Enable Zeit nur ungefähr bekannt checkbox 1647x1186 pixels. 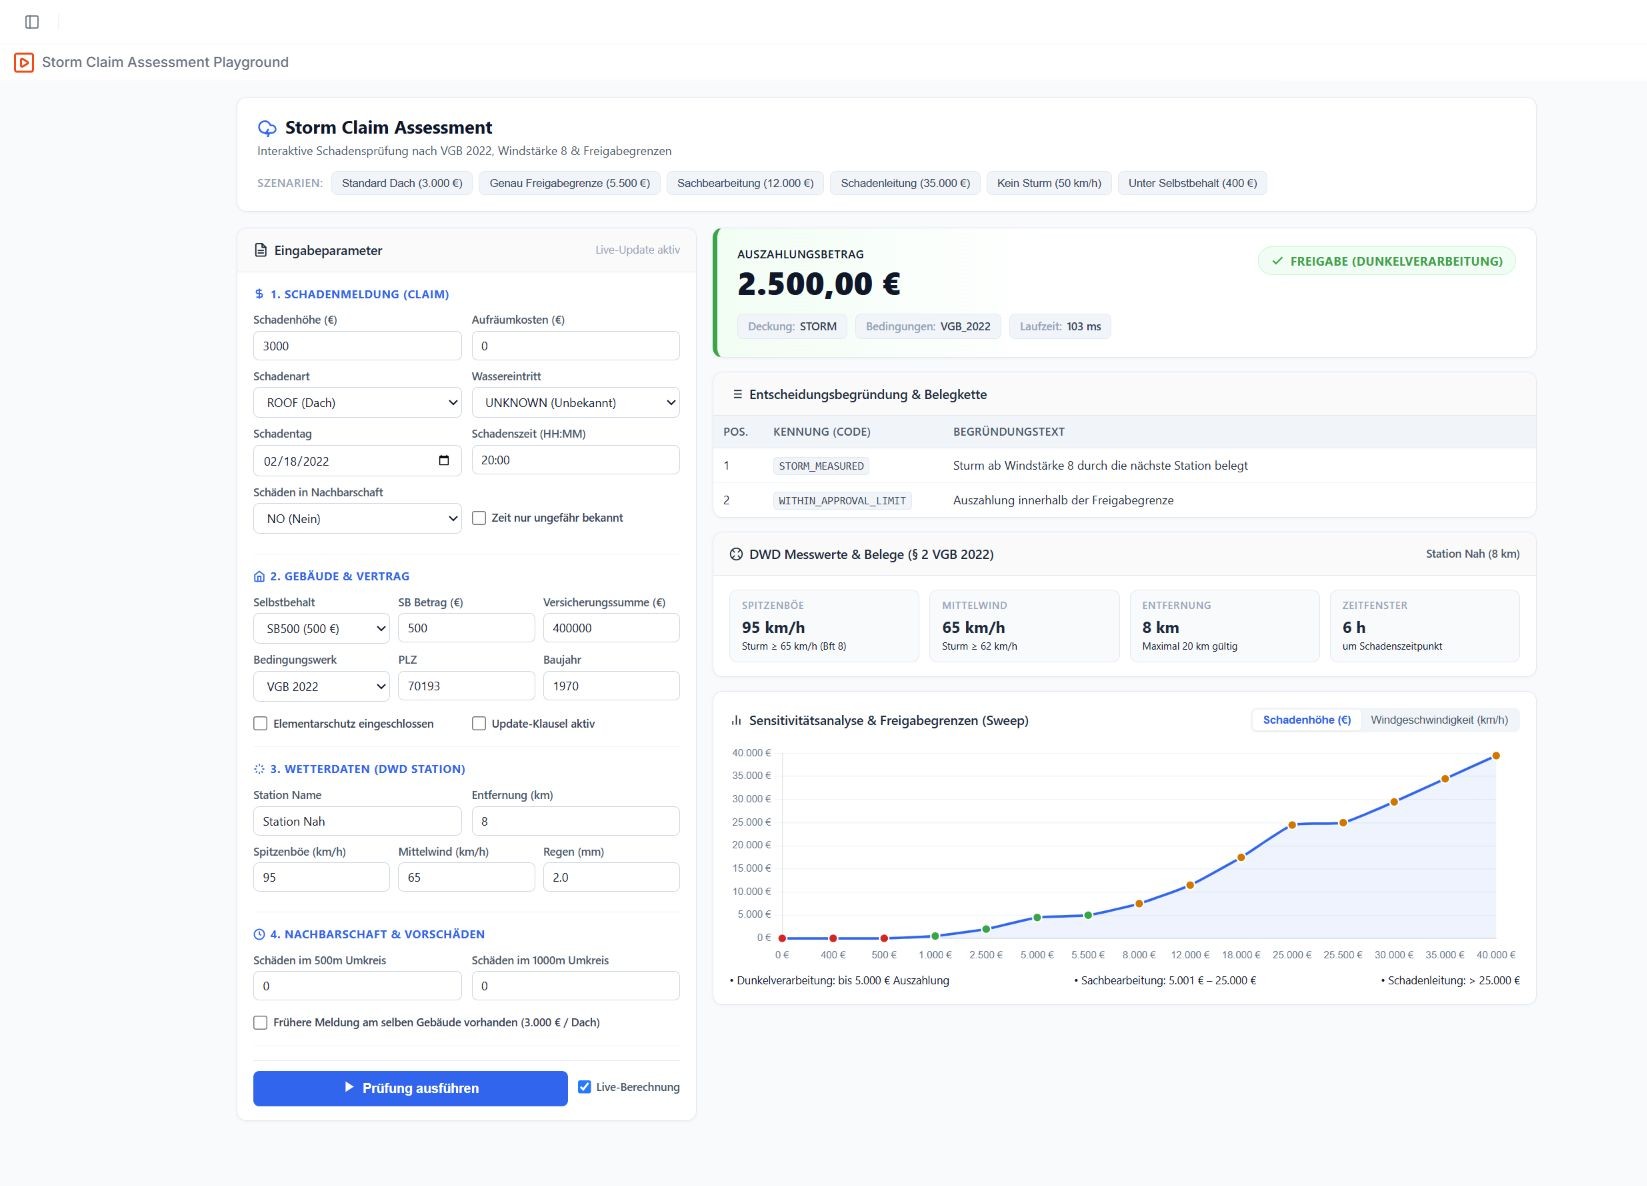pyautogui.click(x=479, y=518)
